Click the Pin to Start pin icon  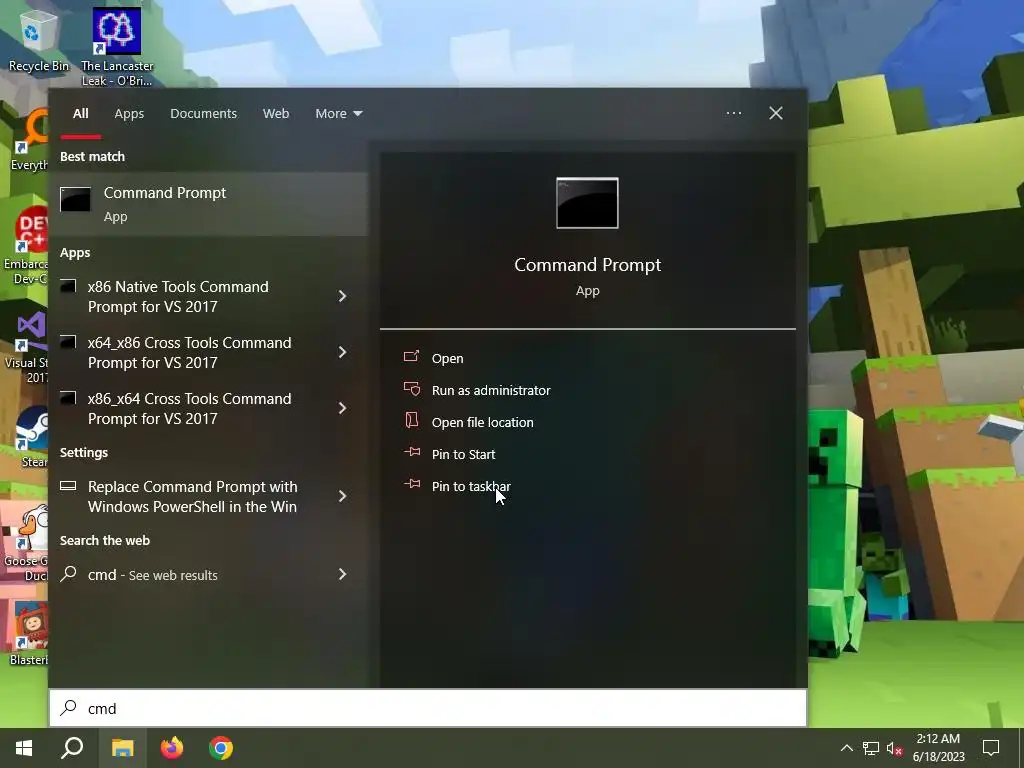coord(411,452)
